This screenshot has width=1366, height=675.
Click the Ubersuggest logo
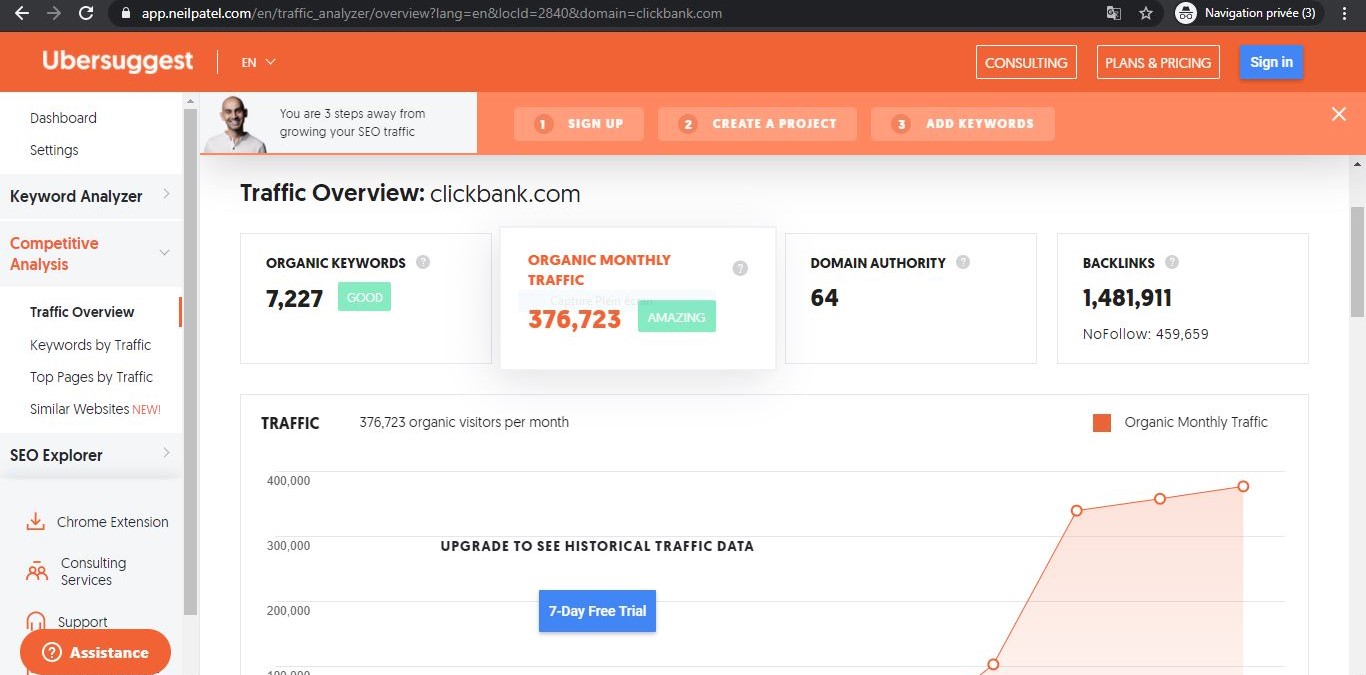pyautogui.click(x=117, y=61)
